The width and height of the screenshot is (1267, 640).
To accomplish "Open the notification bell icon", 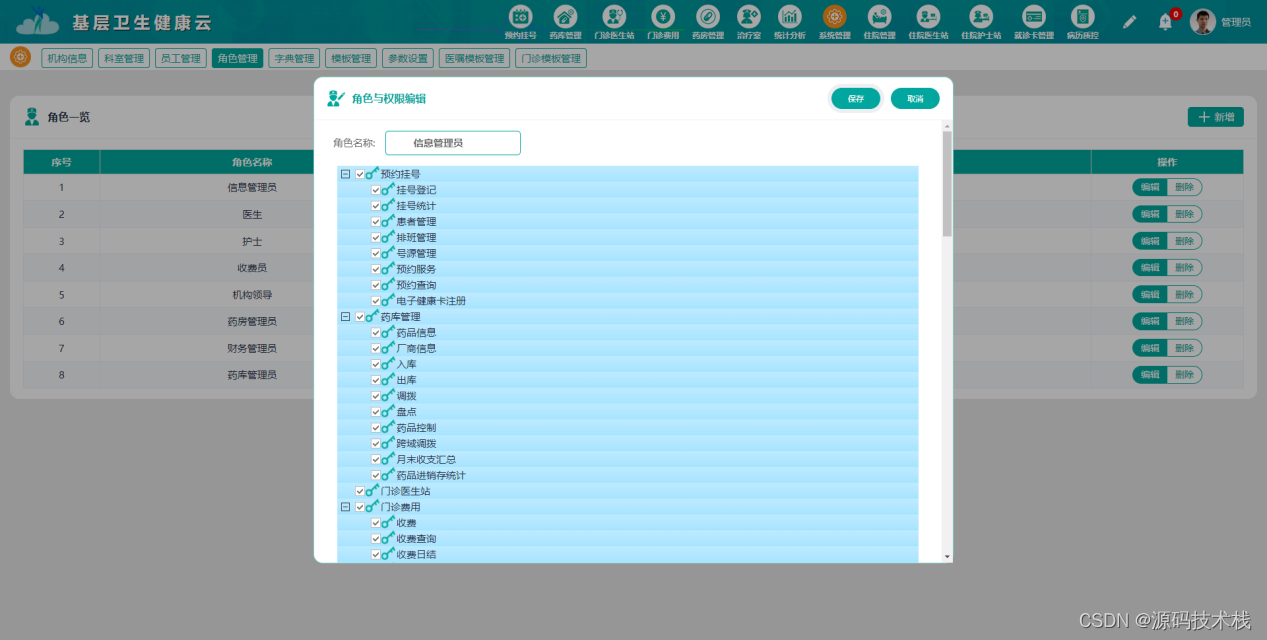I will point(1165,21).
